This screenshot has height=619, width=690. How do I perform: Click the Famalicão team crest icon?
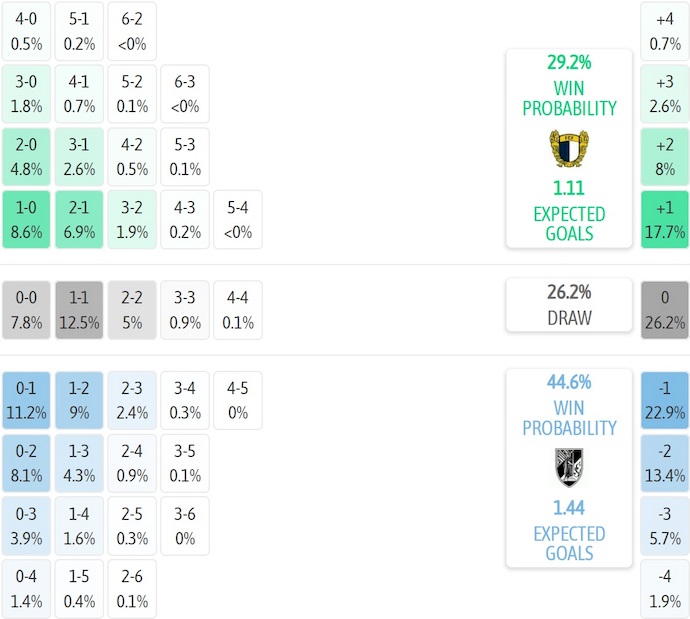[568, 148]
